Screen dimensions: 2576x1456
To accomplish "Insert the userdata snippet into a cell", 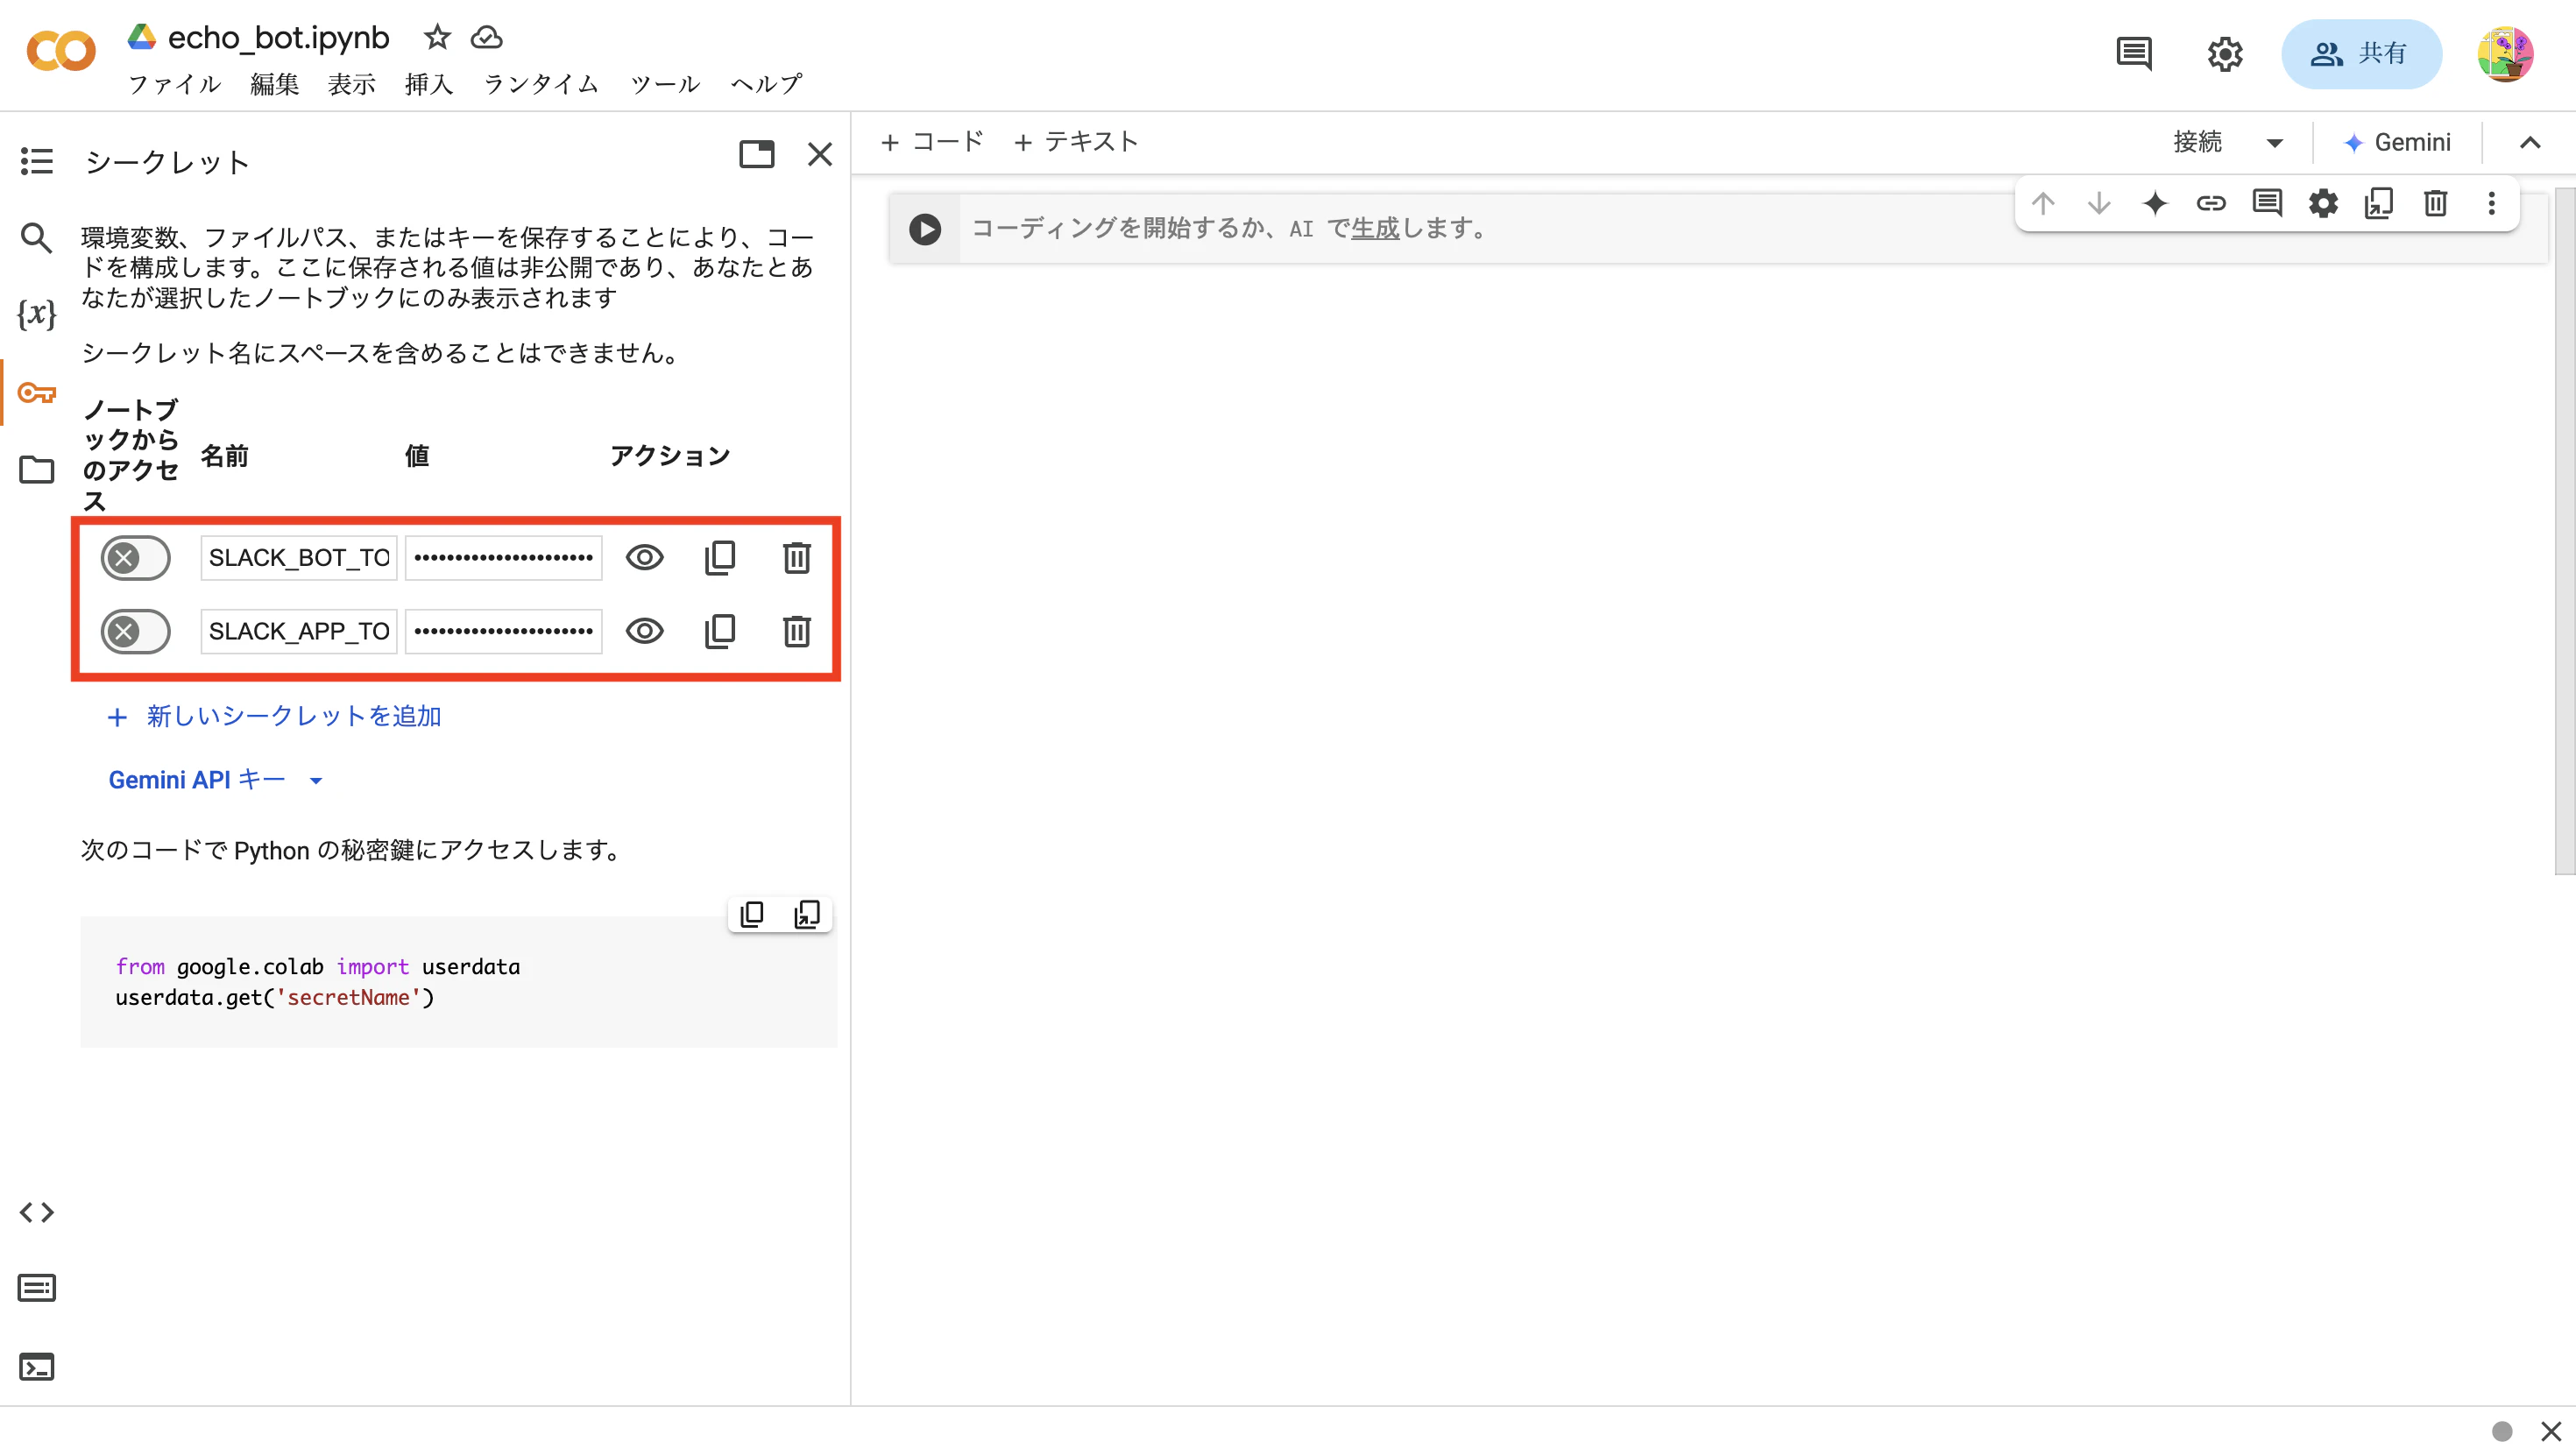I will [x=807, y=914].
